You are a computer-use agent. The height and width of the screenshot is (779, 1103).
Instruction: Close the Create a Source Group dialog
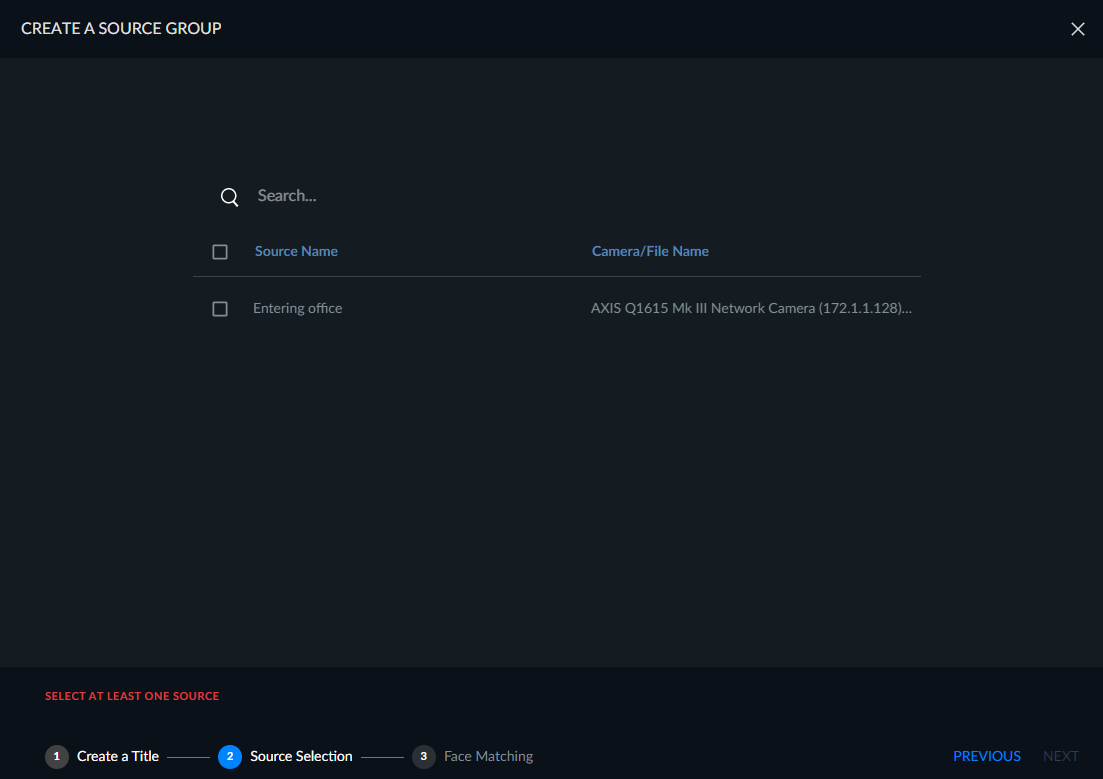point(1077,29)
